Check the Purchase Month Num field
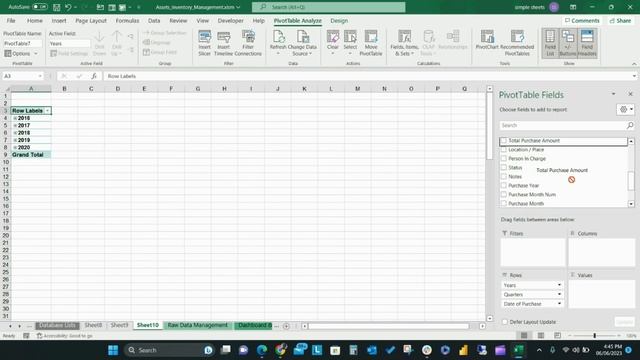 coord(503,194)
